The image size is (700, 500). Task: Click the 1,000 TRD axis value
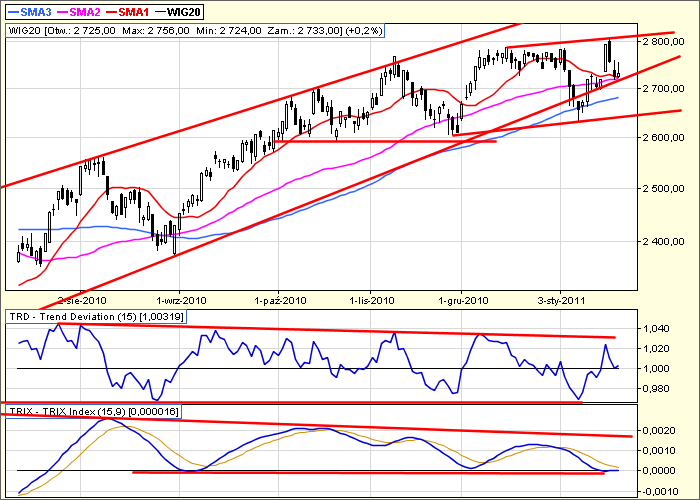(655, 369)
